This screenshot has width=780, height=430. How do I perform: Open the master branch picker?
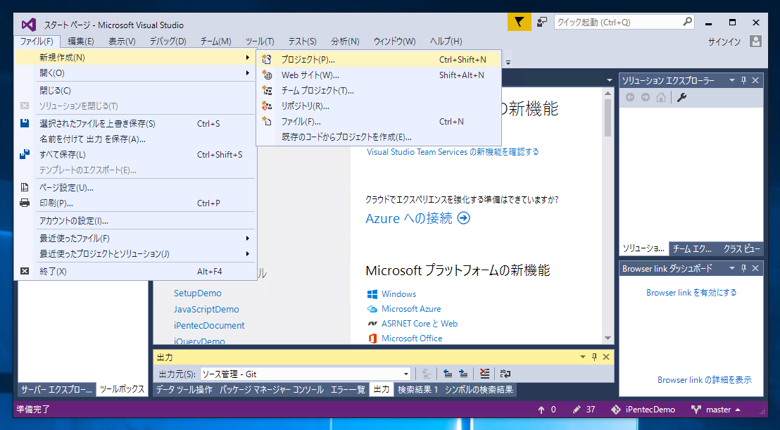click(715, 410)
